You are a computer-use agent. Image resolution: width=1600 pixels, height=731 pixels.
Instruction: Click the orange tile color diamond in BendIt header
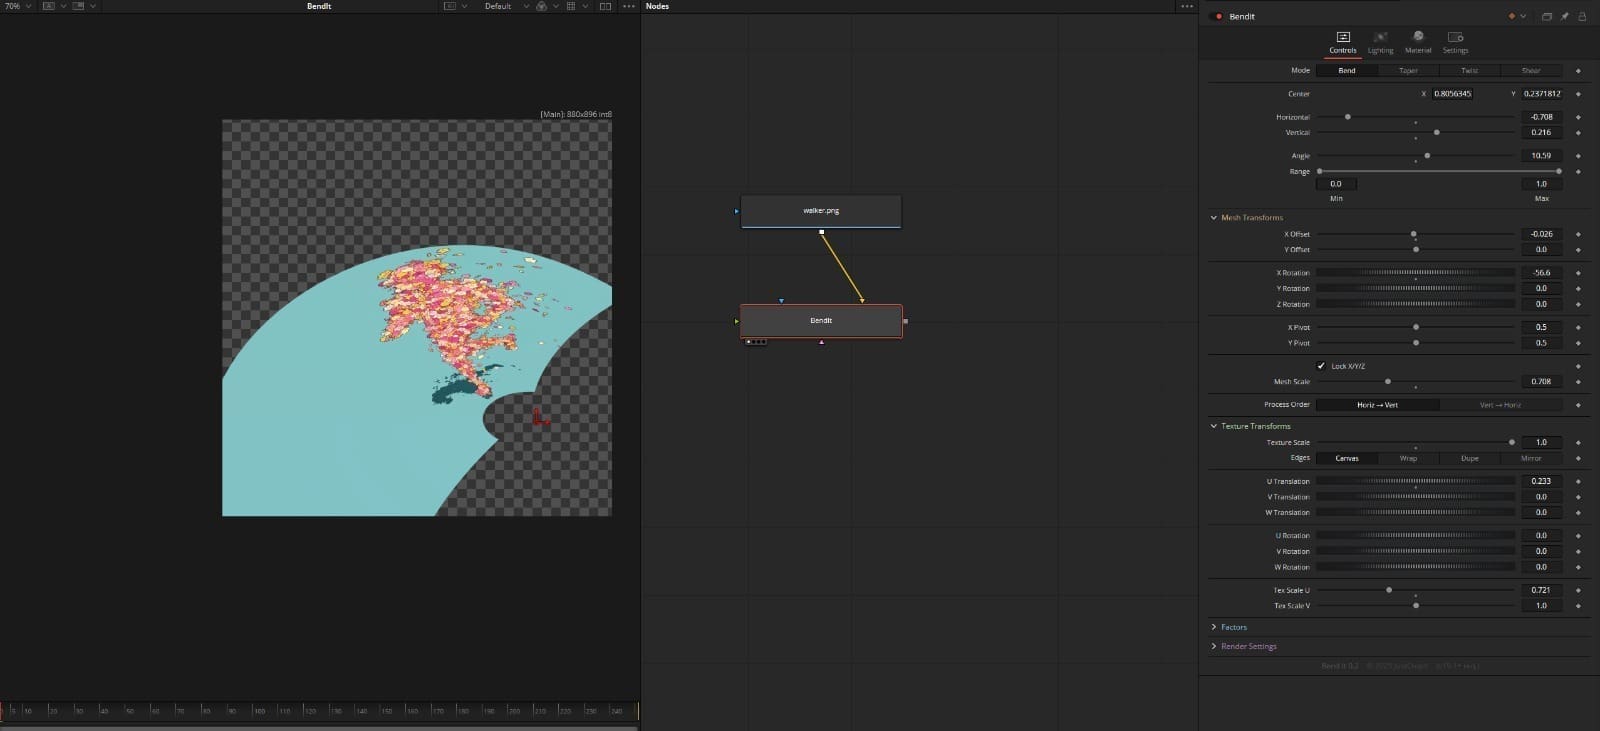click(1512, 16)
